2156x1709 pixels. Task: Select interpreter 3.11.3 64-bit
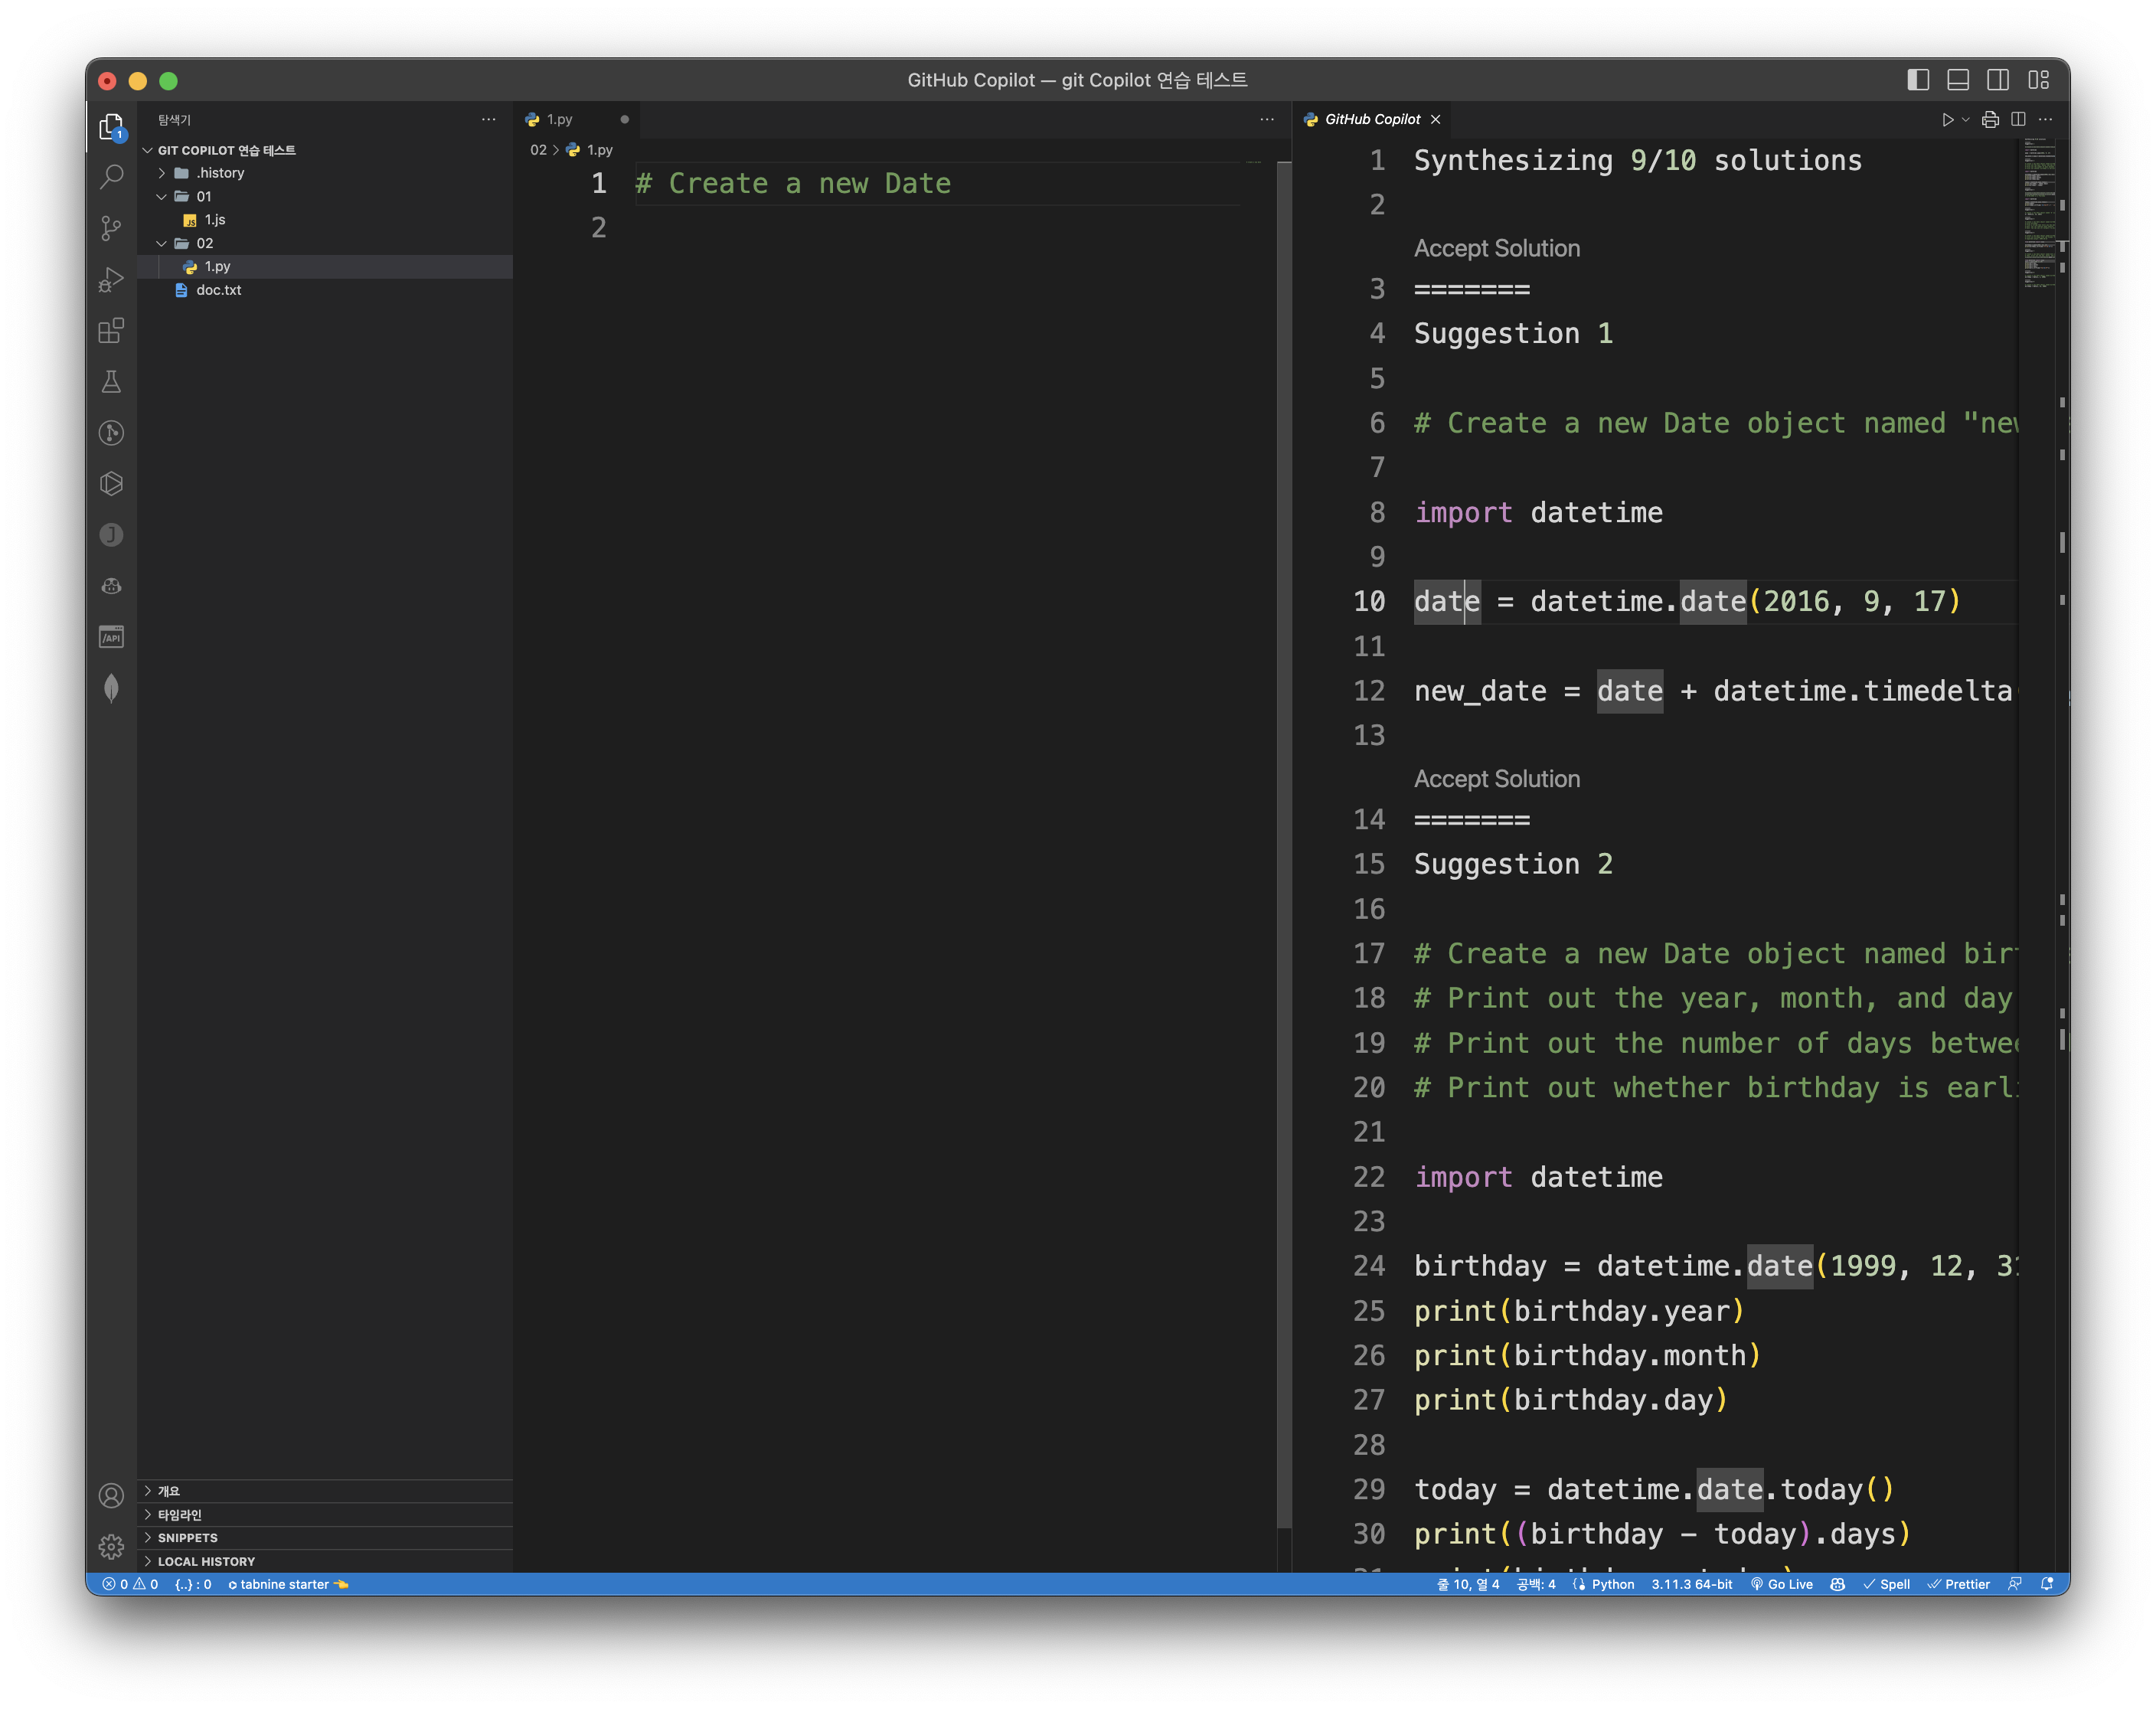coord(1691,1584)
